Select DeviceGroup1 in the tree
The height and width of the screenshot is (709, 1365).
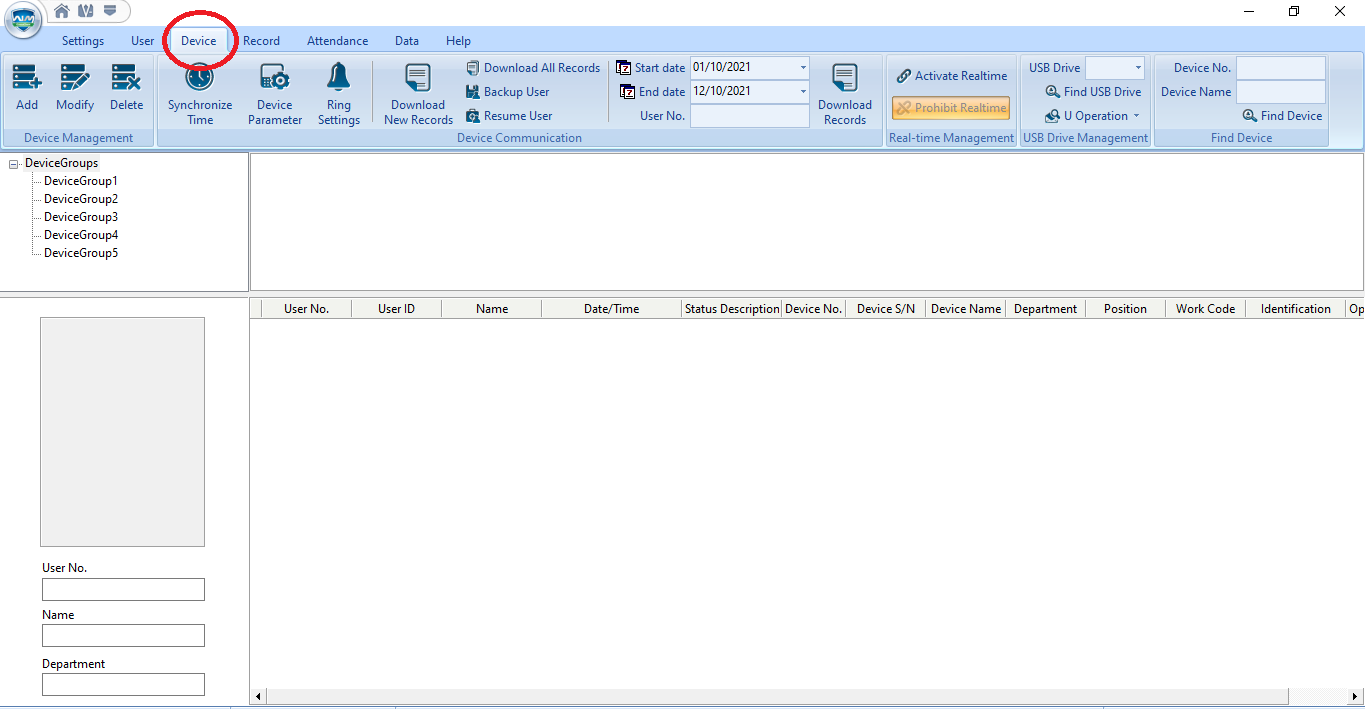click(81, 181)
